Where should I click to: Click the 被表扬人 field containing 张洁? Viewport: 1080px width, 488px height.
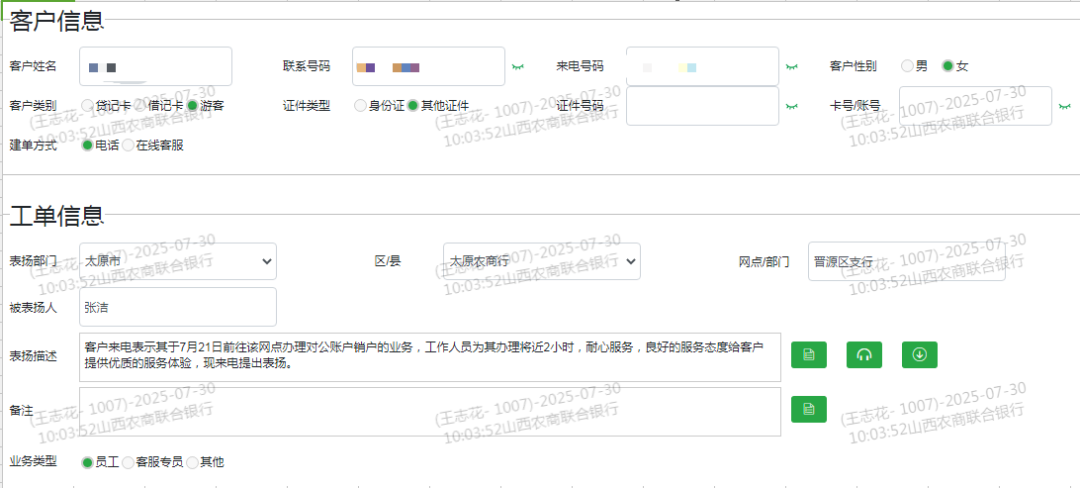(177, 307)
